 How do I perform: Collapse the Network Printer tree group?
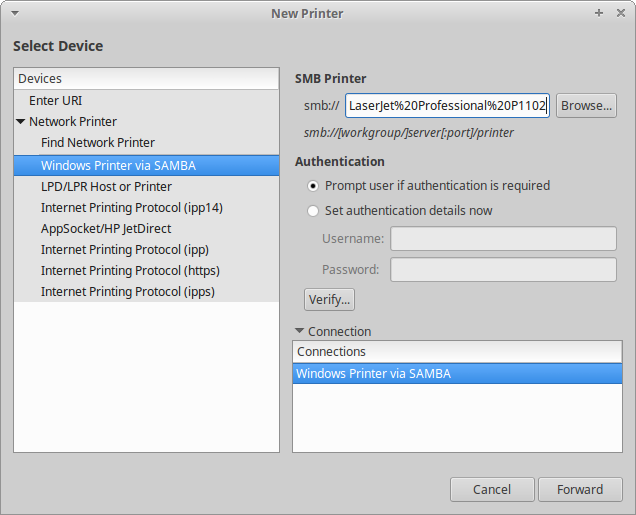(20, 122)
